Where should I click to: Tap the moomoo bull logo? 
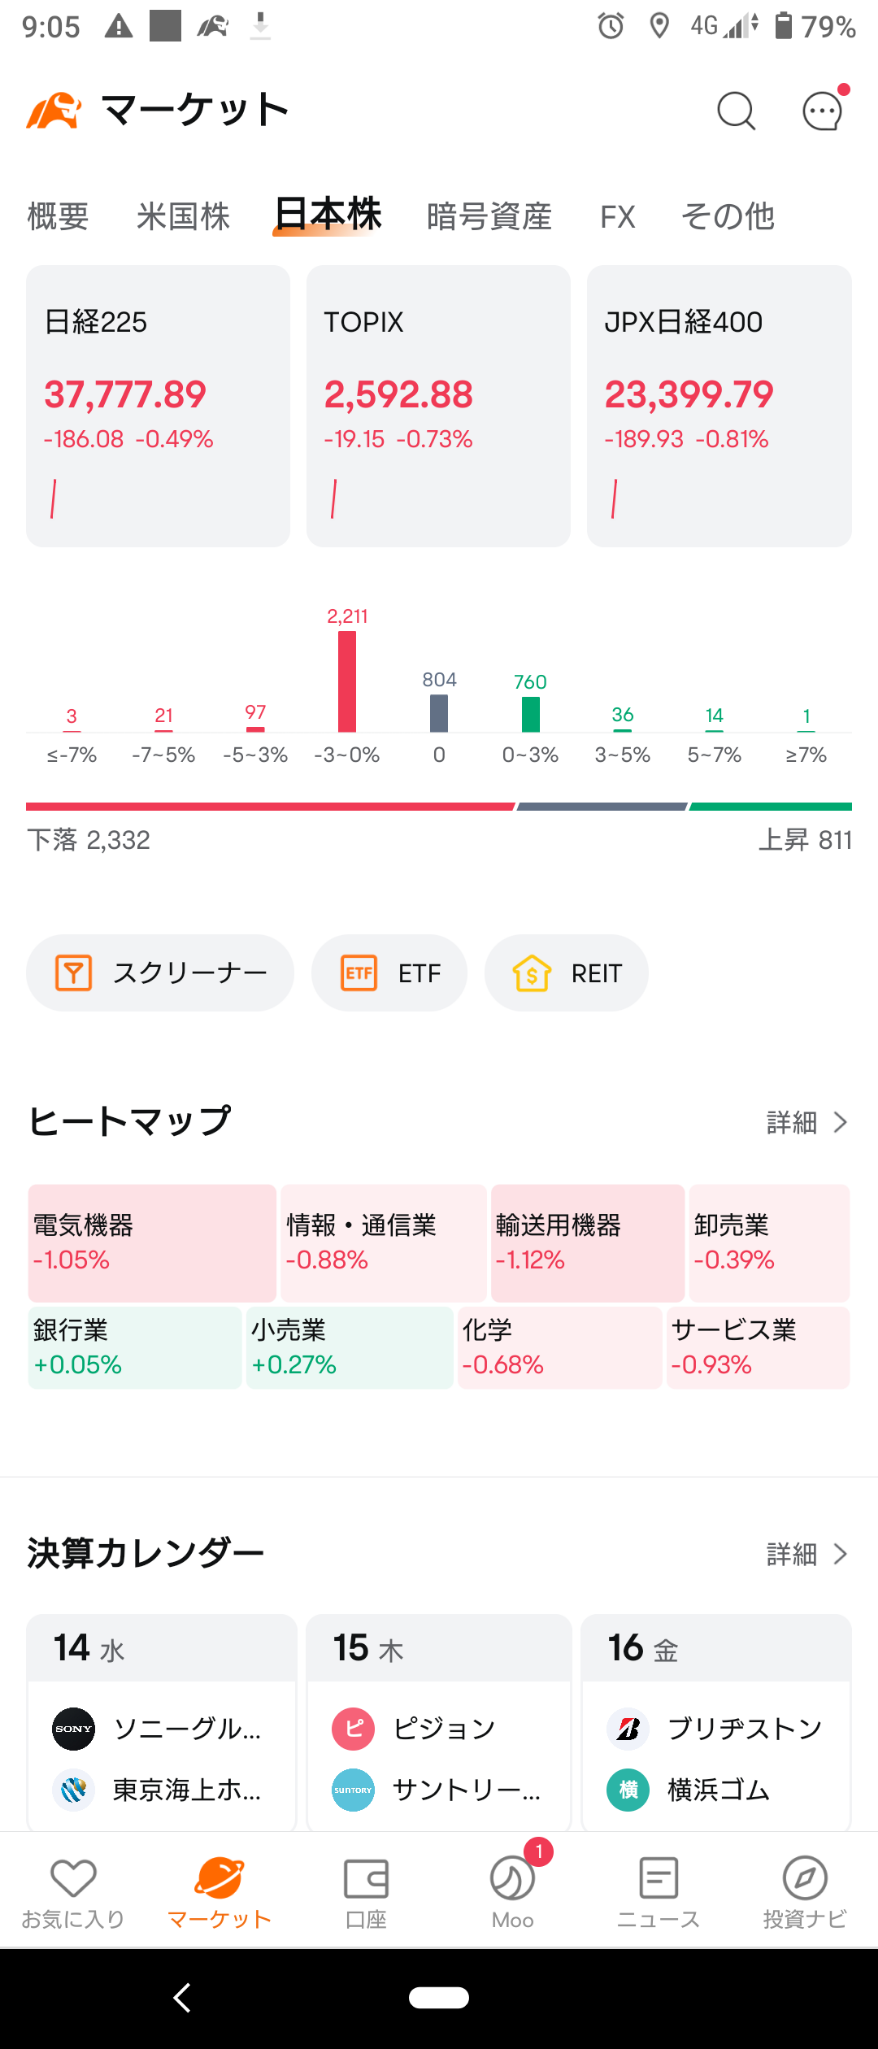coord(54,111)
